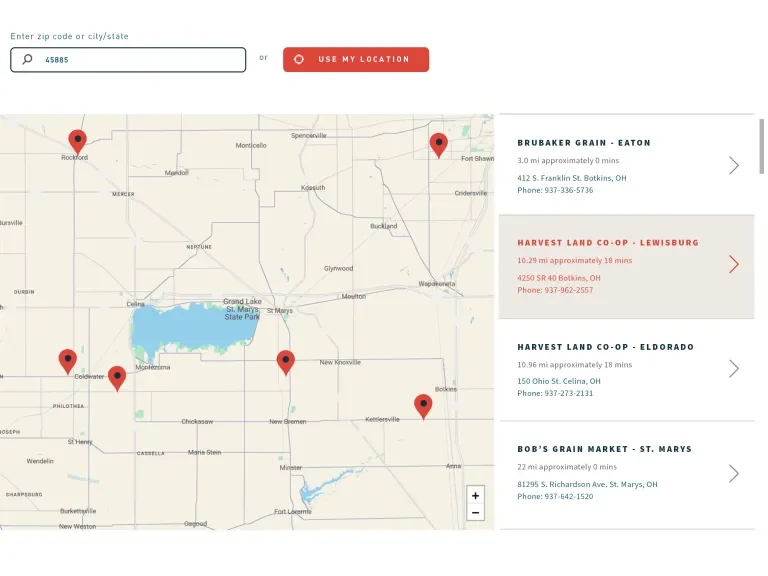Open Harvest Land Co-op - Eldorado chevron arrow
Image resolution: width=768 pixels, height=576 pixels.
[x=733, y=369]
